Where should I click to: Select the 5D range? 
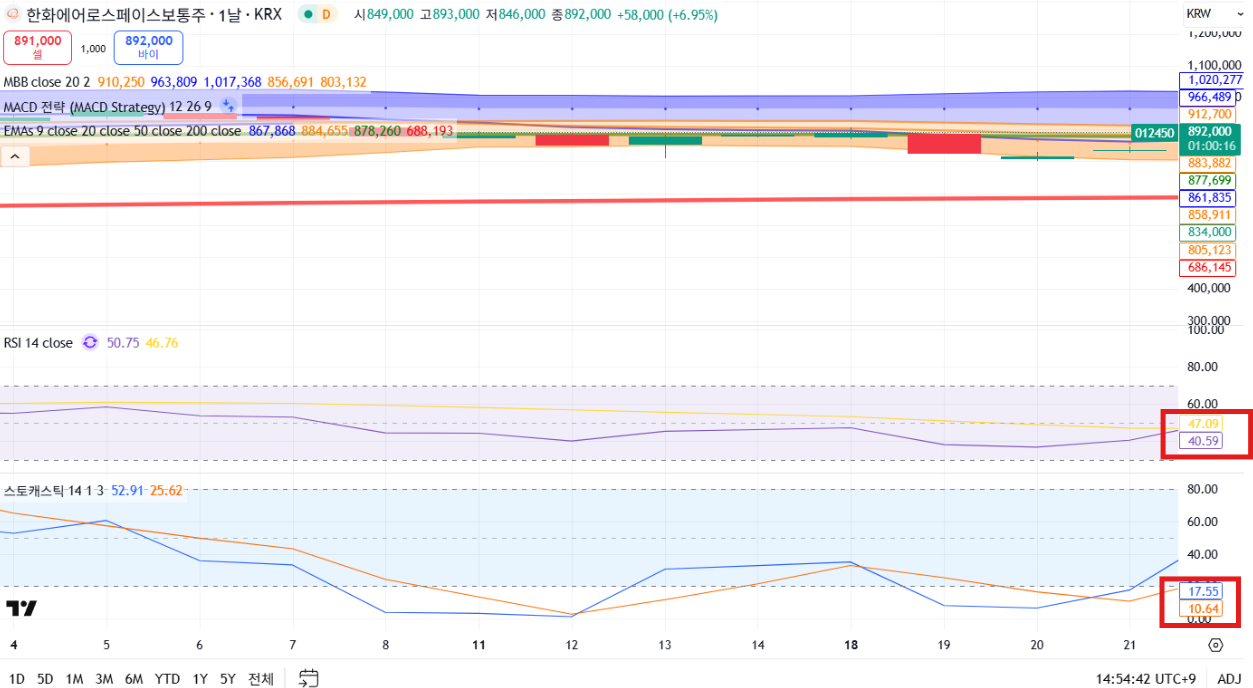click(45, 679)
